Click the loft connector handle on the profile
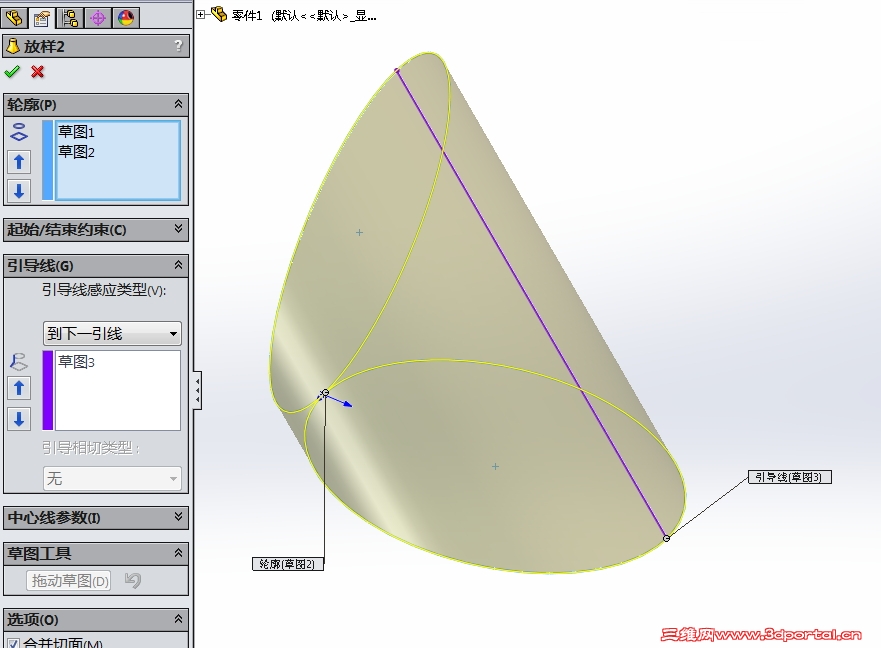This screenshot has height=648, width=881. tap(325, 393)
